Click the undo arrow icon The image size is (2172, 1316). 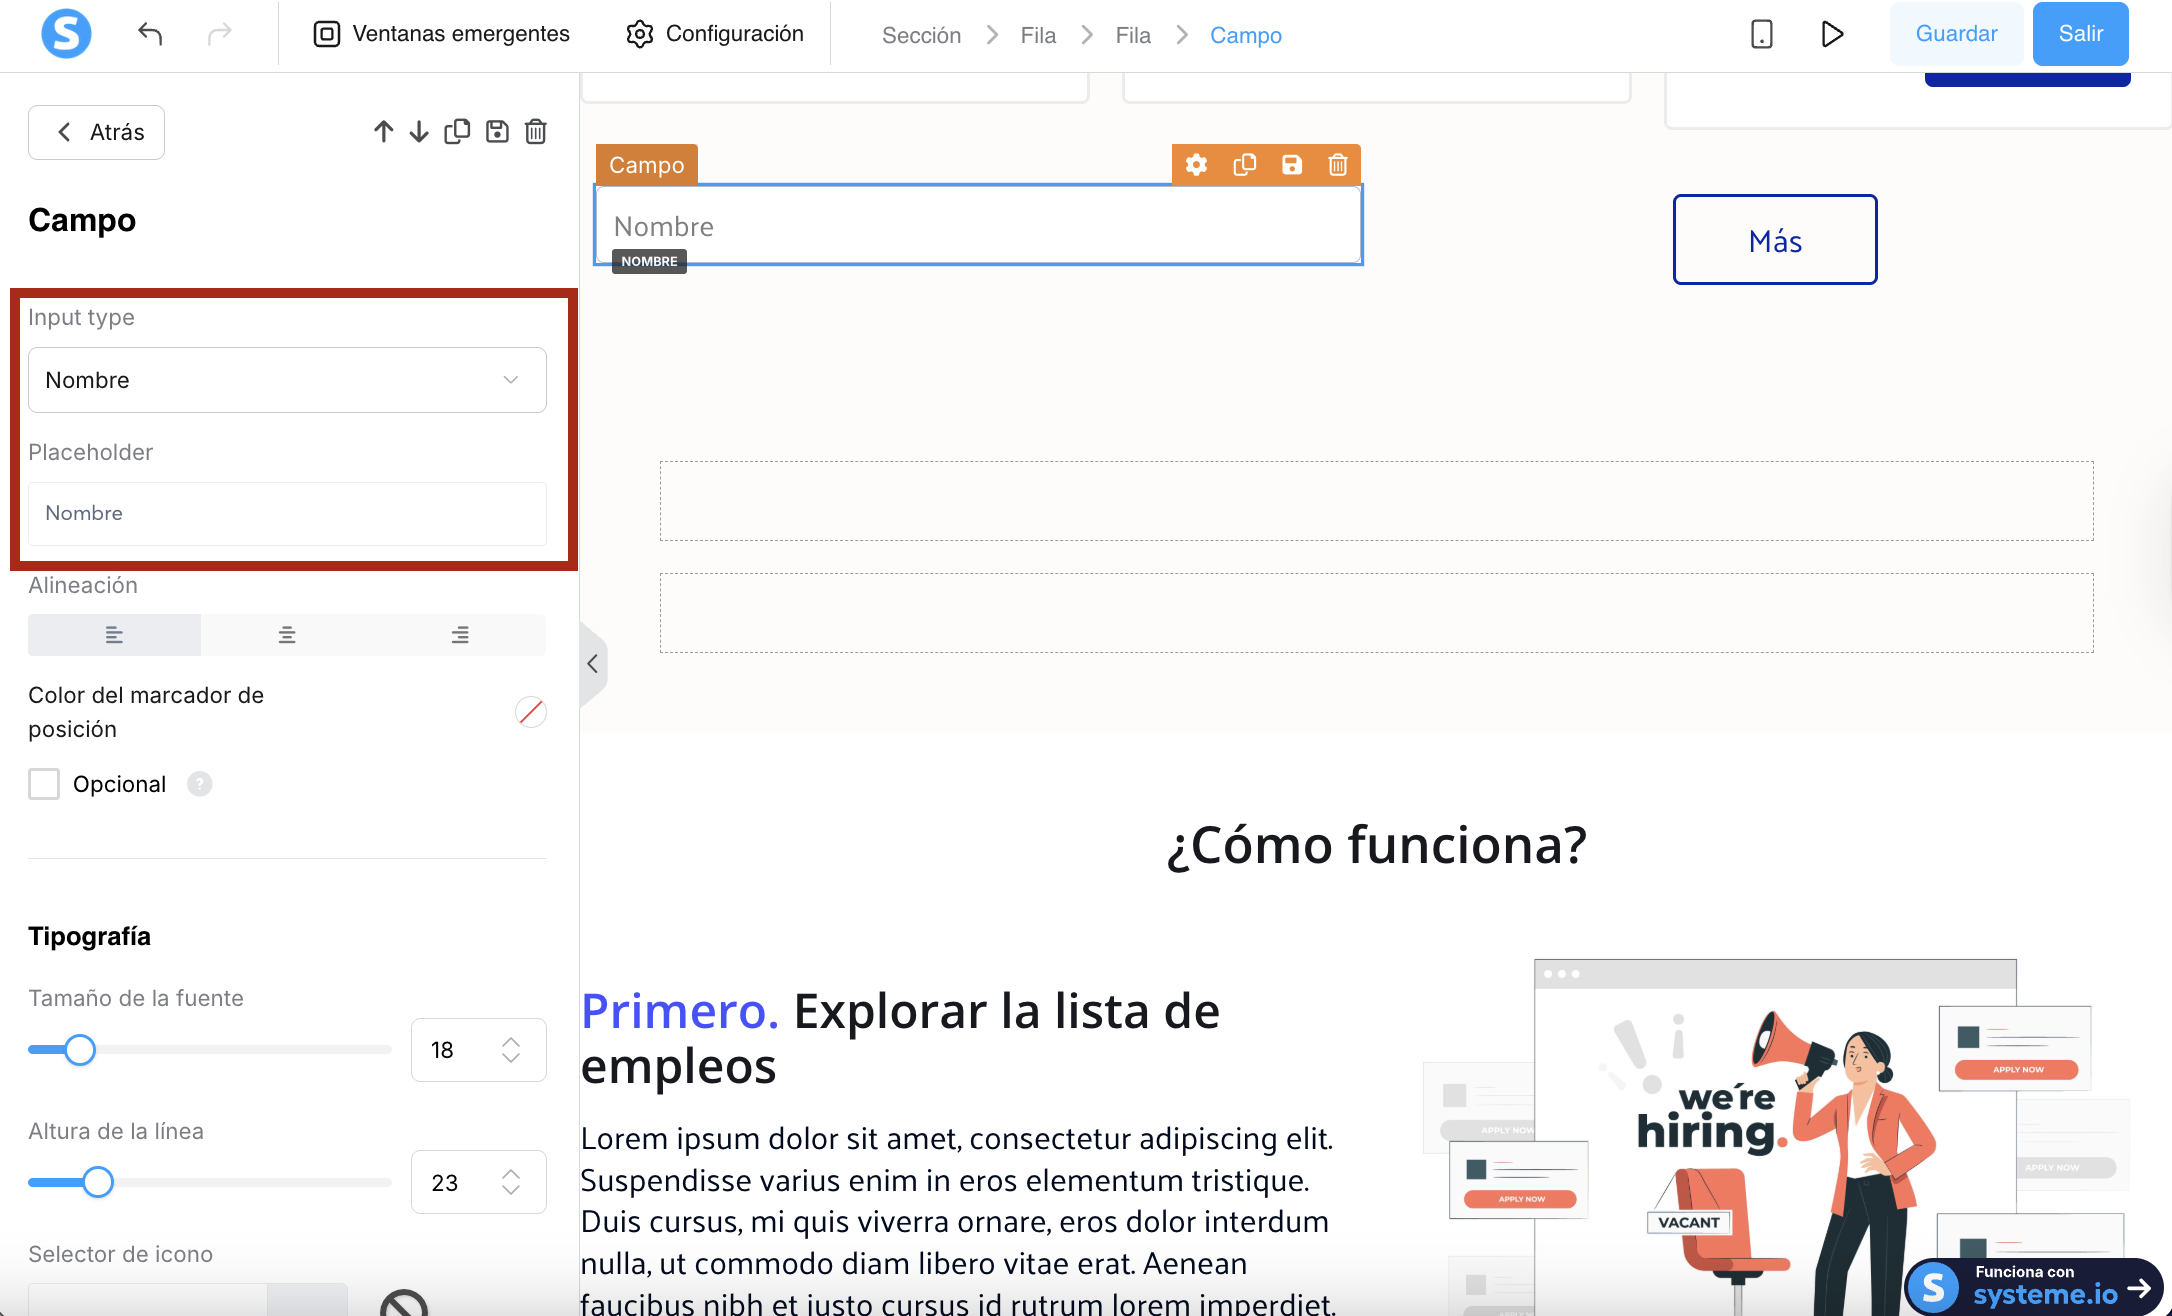150,34
